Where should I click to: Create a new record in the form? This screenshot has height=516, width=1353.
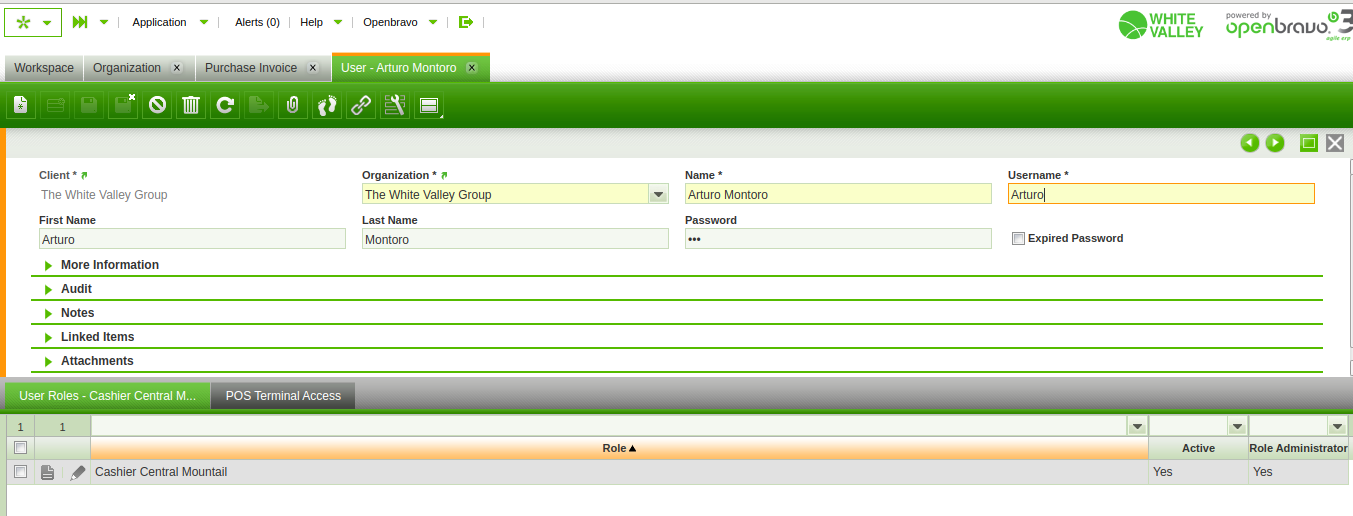21,104
